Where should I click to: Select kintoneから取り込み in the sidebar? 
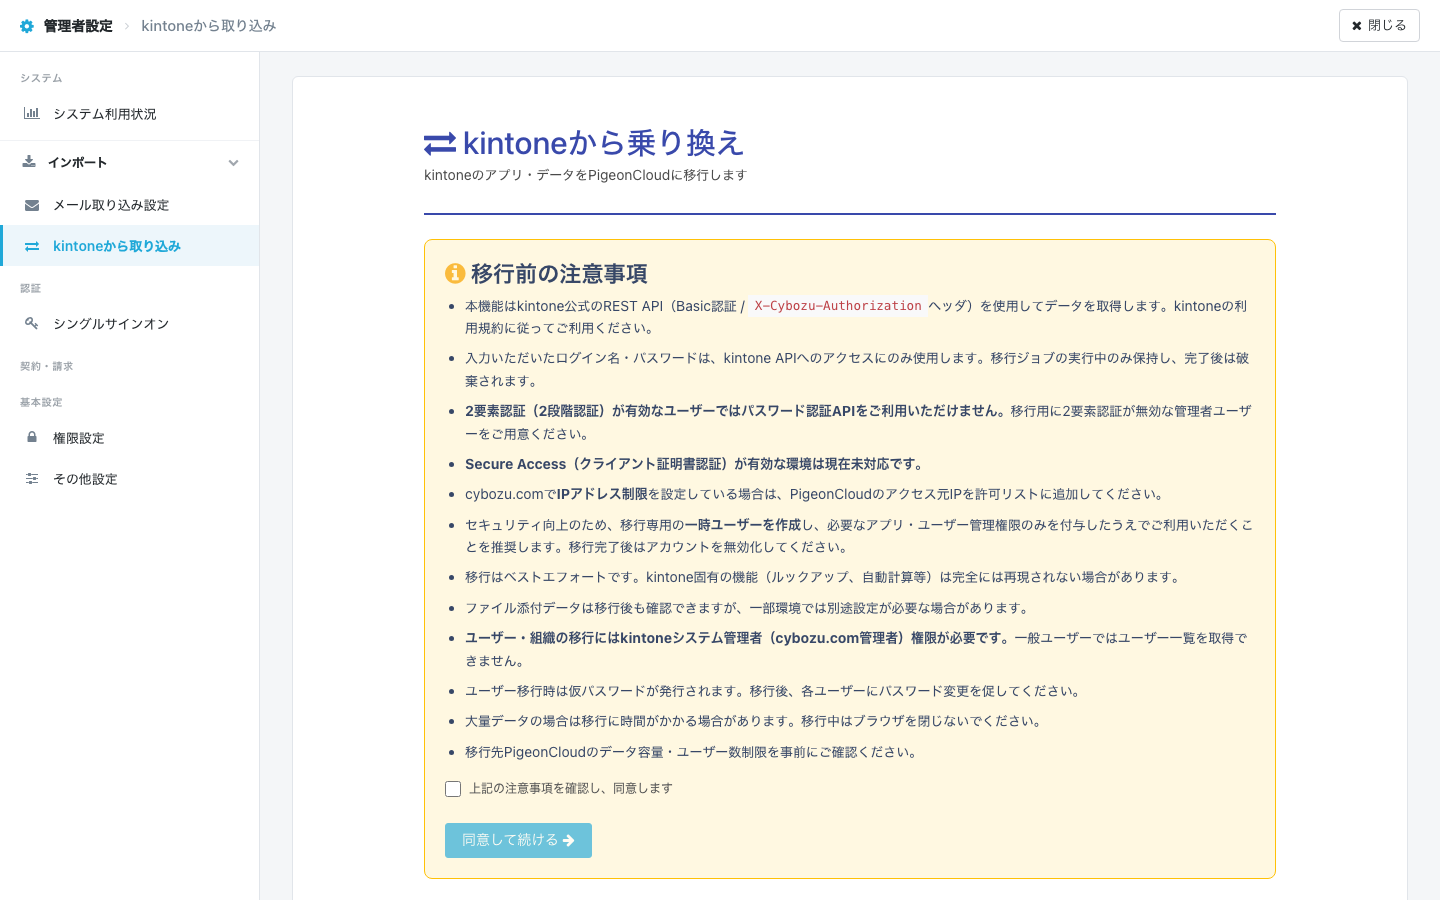pyautogui.click(x=117, y=245)
